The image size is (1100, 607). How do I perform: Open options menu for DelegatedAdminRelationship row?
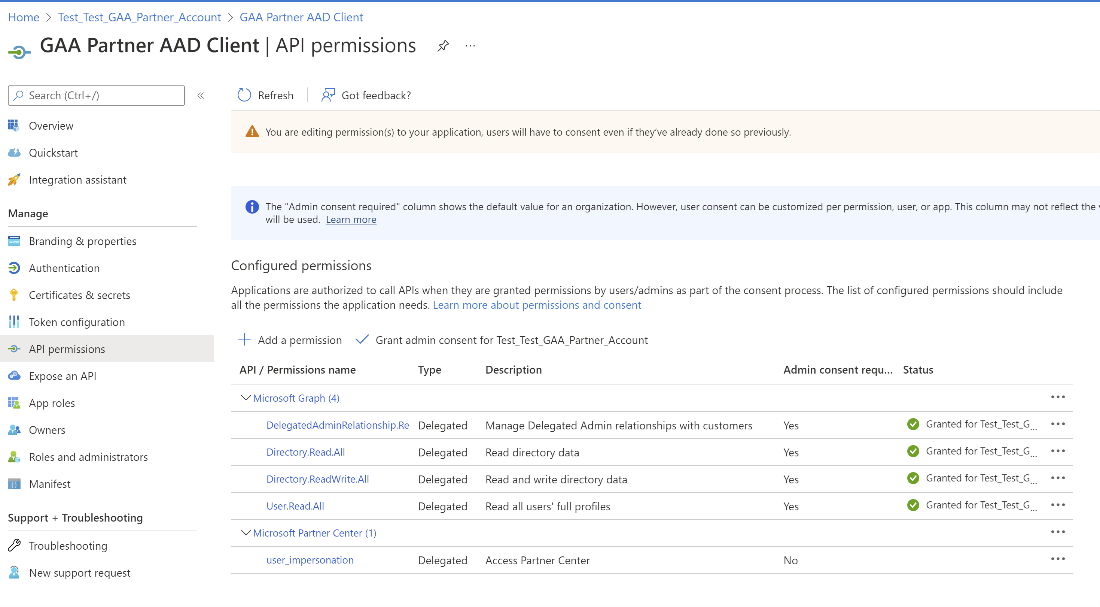coord(1058,424)
